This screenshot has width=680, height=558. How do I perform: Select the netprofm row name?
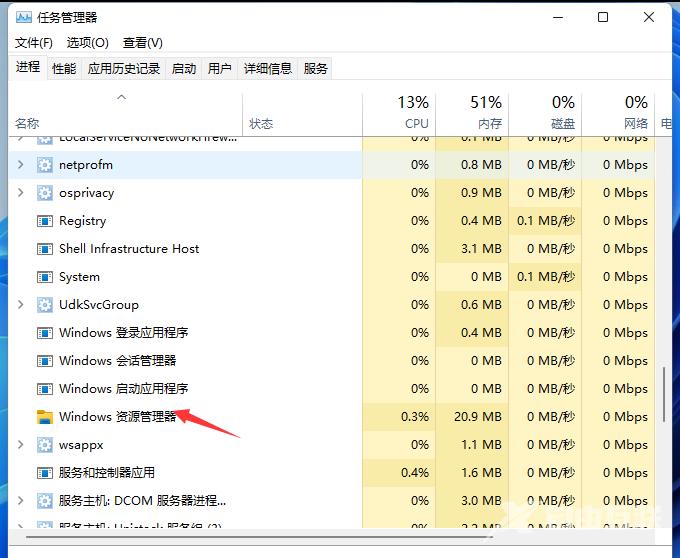pyautogui.click(x=86, y=165)
